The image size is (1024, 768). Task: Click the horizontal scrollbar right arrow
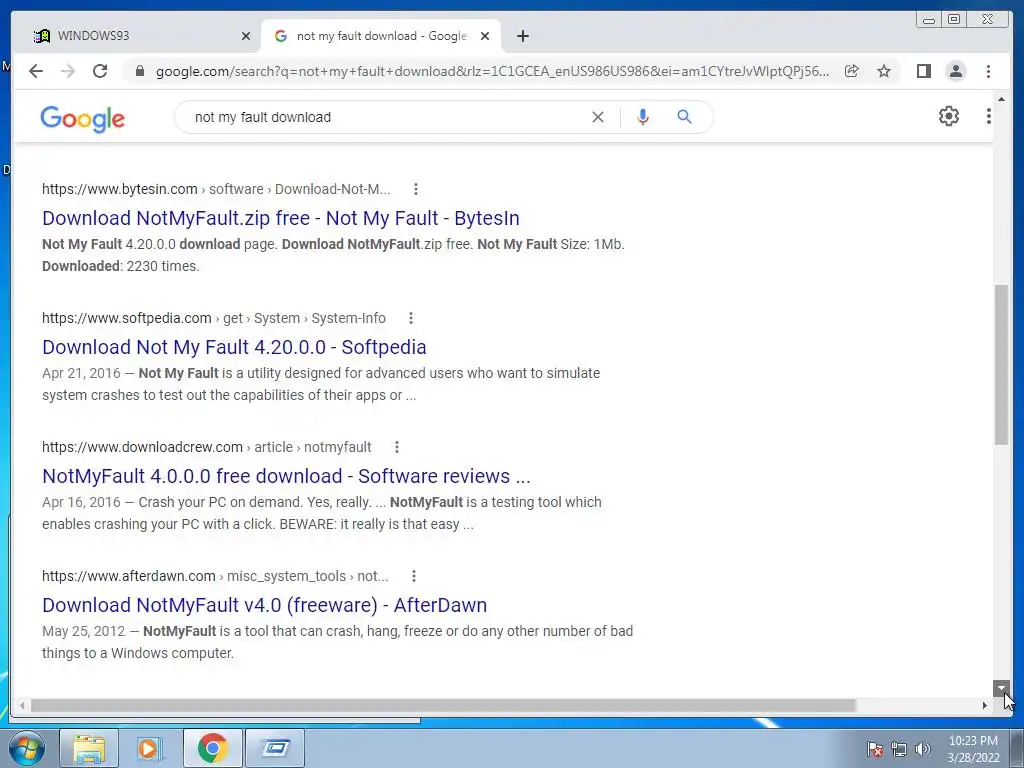985,705
